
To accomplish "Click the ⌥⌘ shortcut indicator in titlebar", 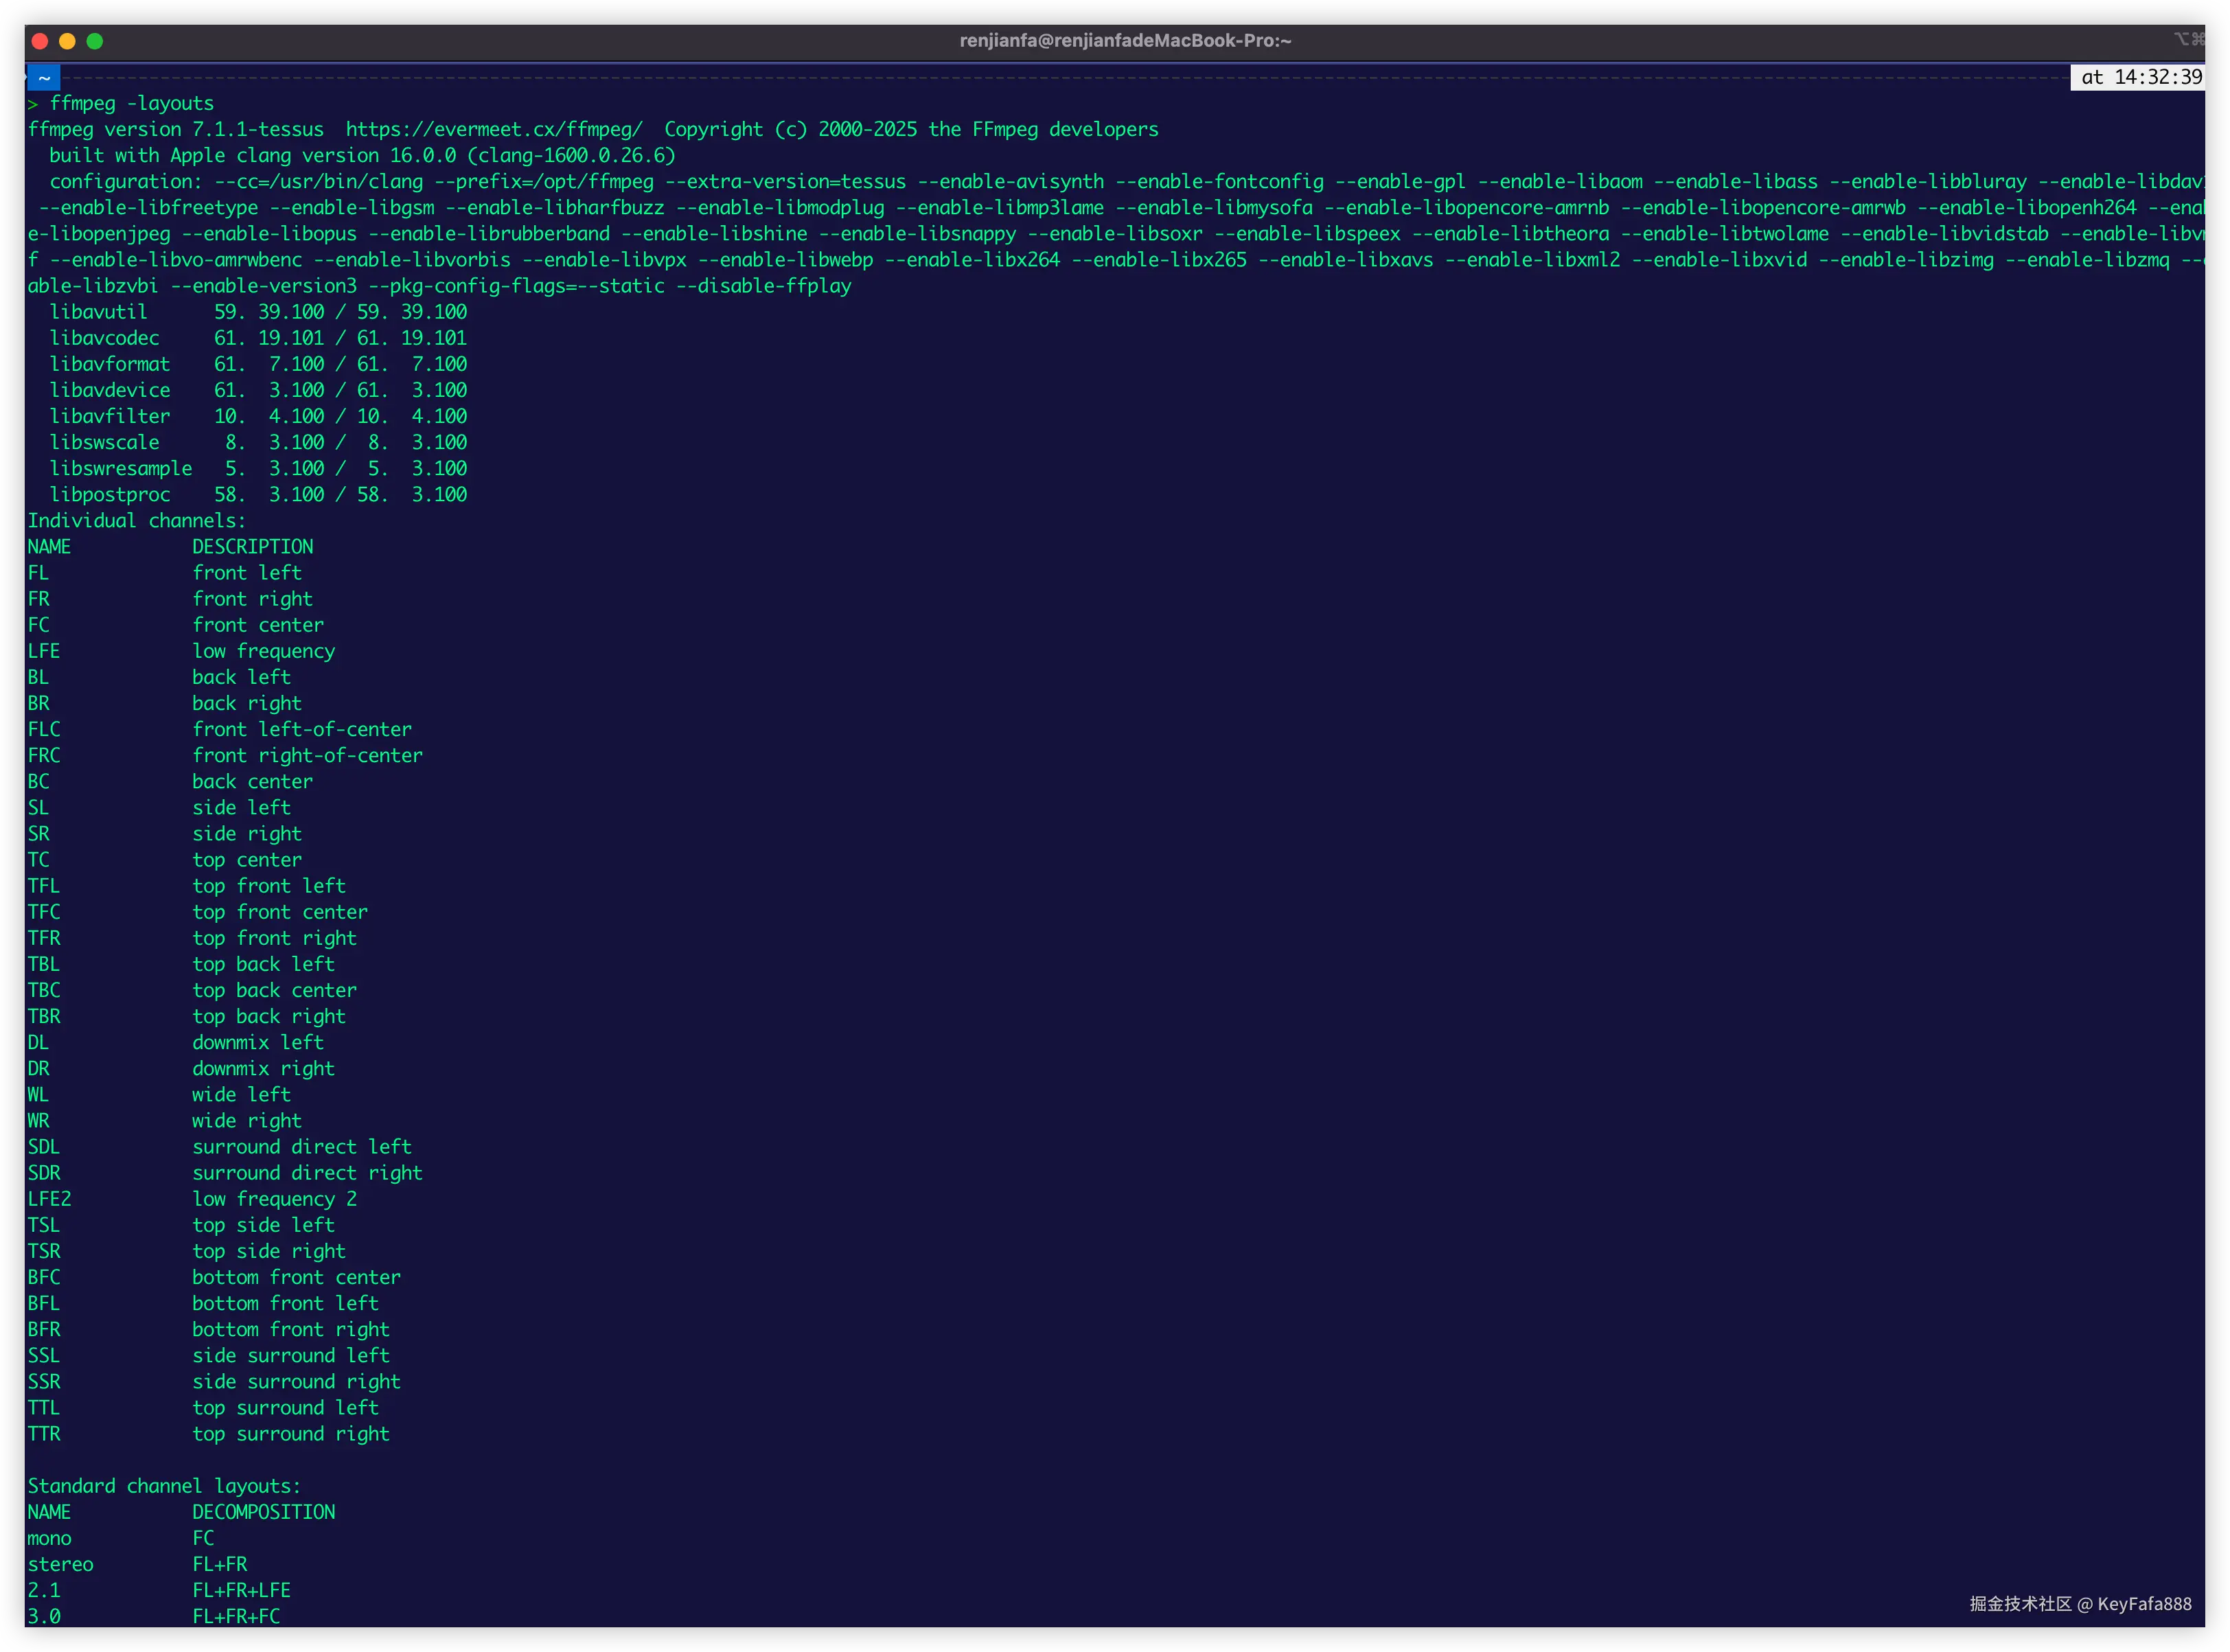I will pos(2190,40).
